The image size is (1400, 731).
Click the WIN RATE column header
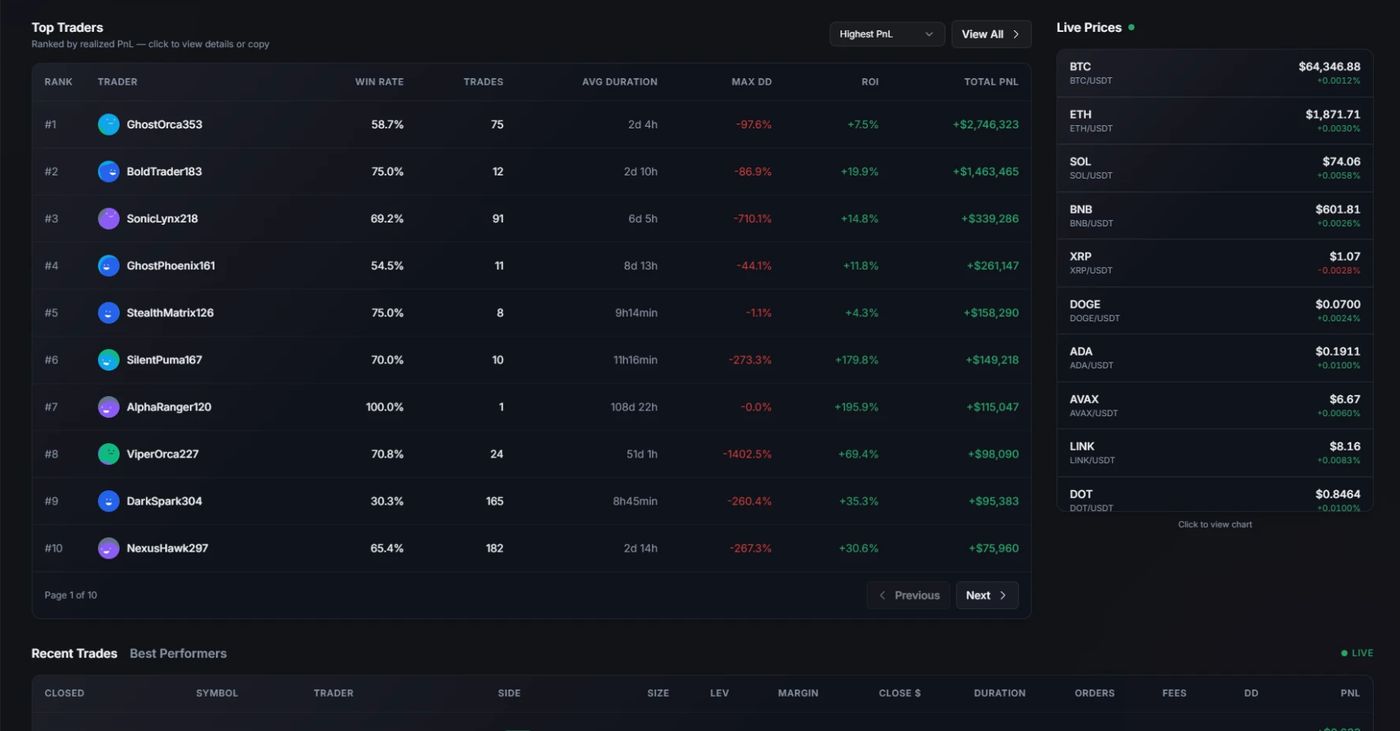(x=380, y=82)
